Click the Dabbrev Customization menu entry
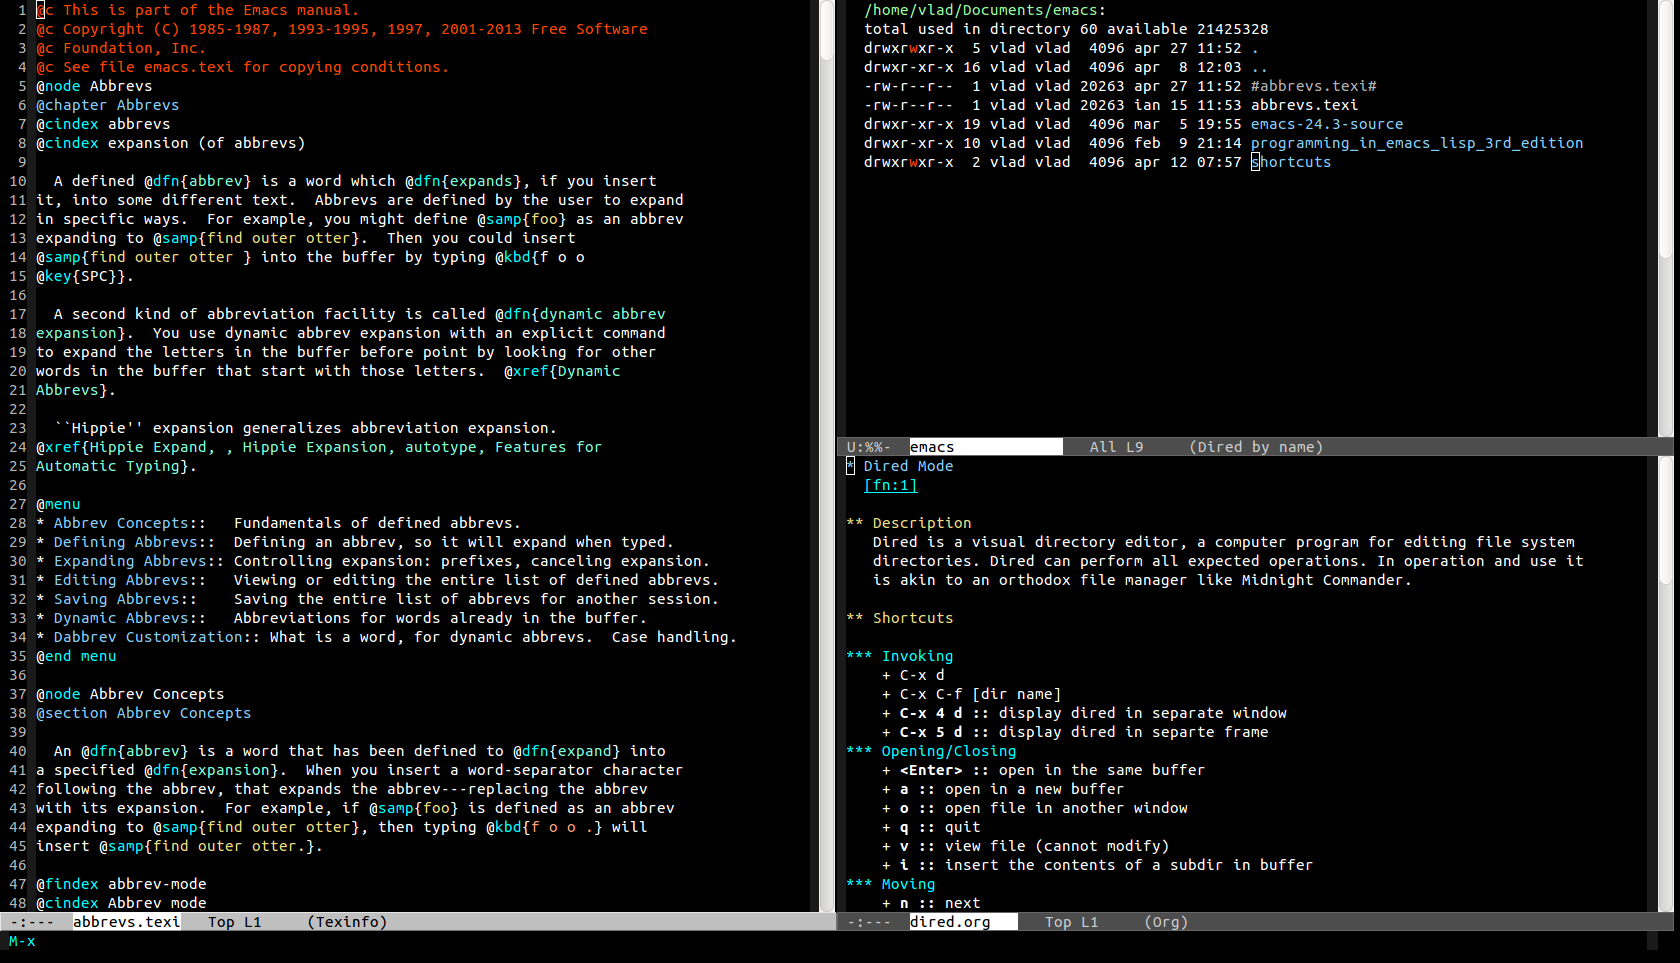The width and height of the screenshot is (1680, 963). click(x=148, y=637)
